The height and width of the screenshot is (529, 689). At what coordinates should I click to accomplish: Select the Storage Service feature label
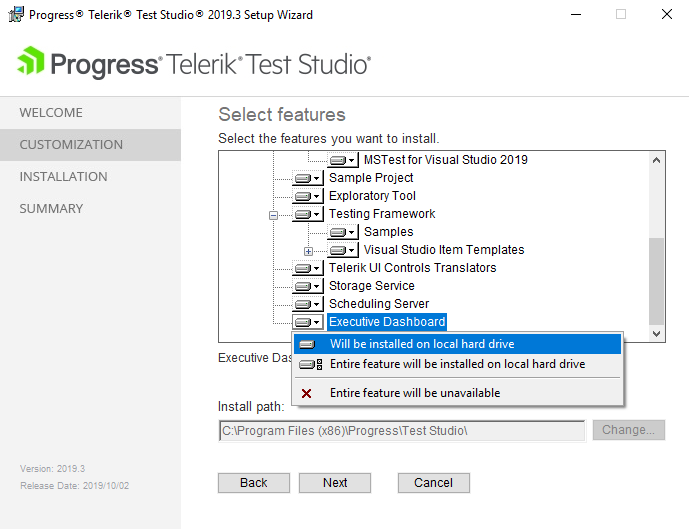pos(372,286)
